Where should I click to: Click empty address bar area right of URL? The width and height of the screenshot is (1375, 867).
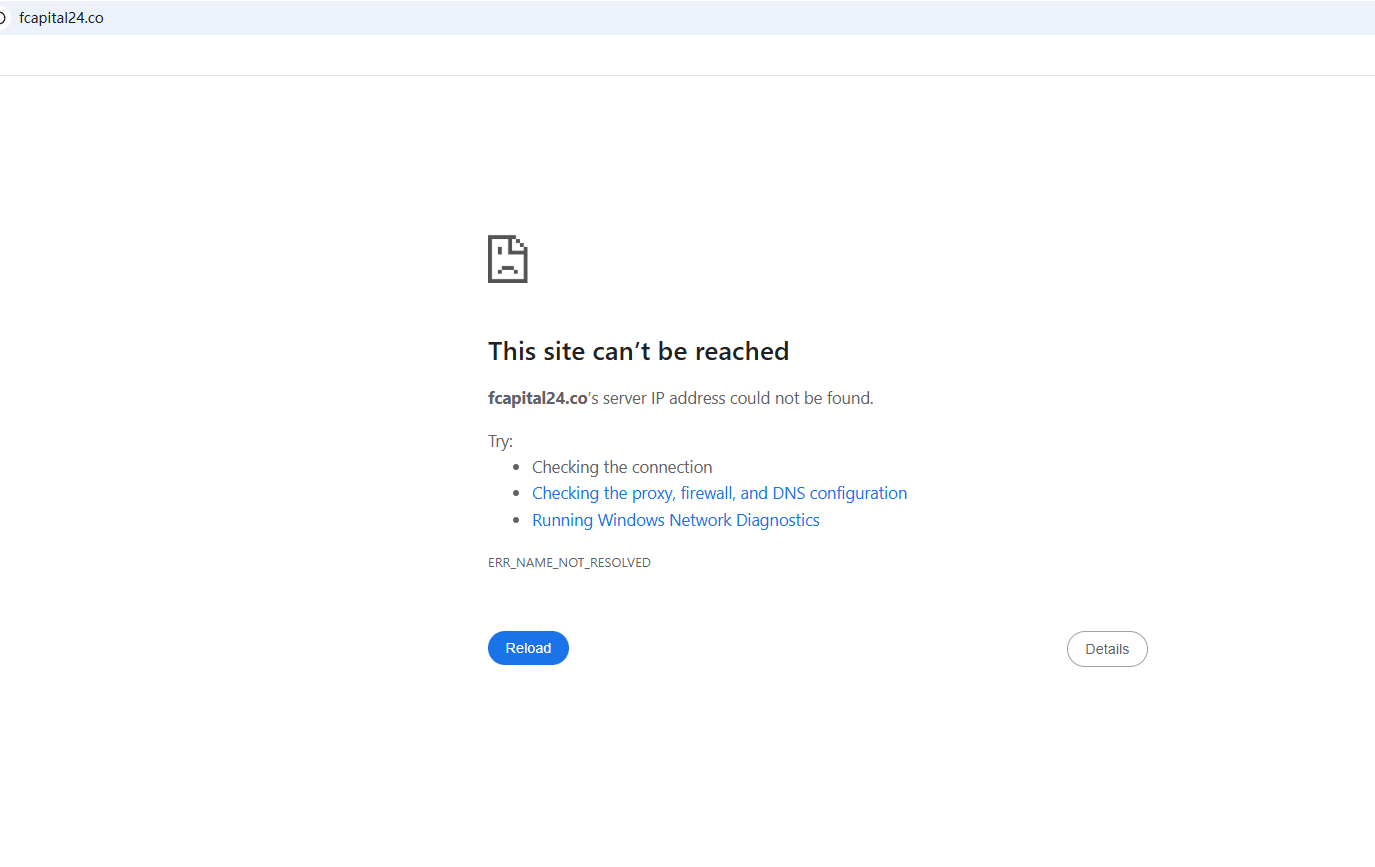coord(700,18)
